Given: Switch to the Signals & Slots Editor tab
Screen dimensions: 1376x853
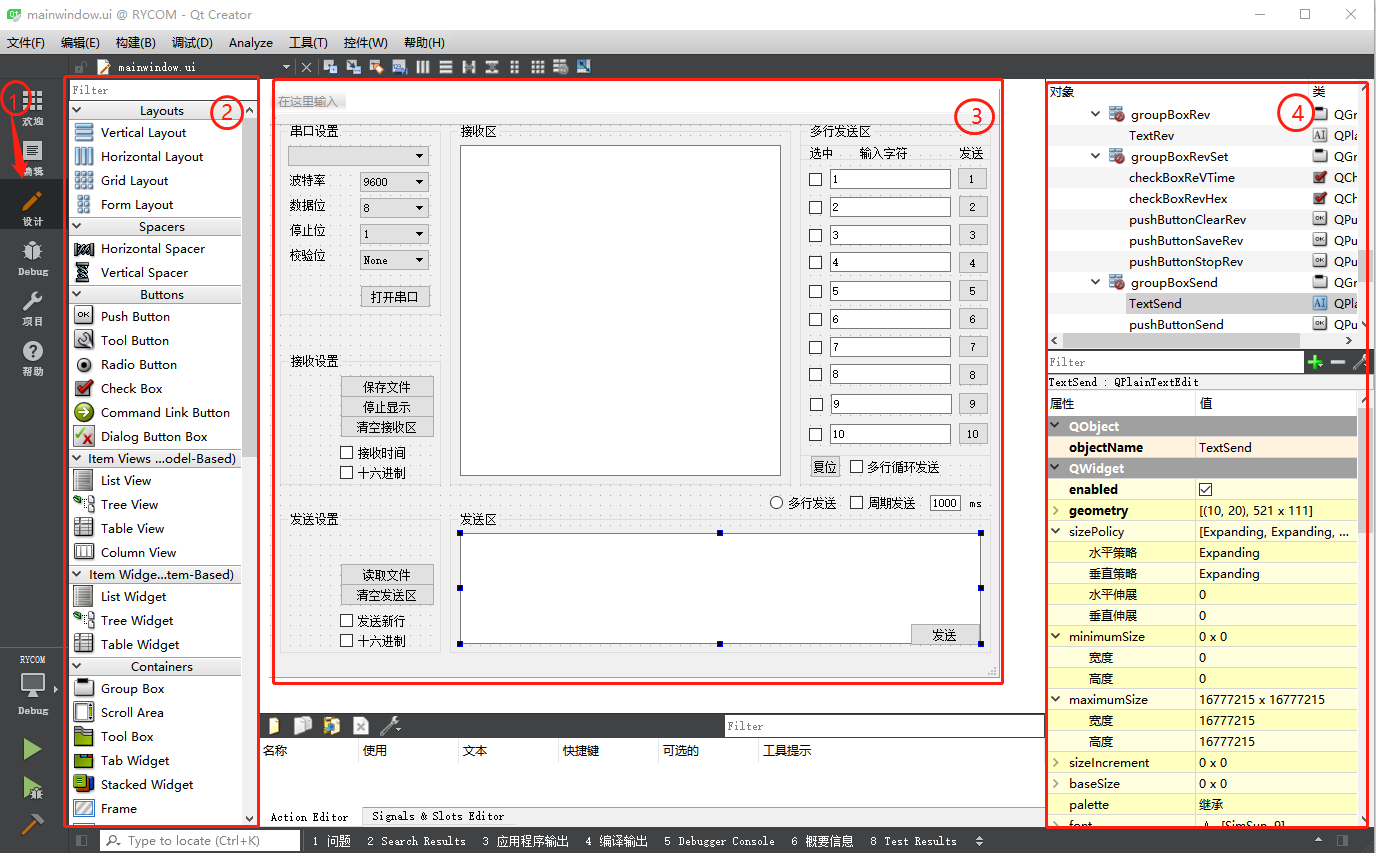Looking at the screenshot, I should click(x=437, y=816).
